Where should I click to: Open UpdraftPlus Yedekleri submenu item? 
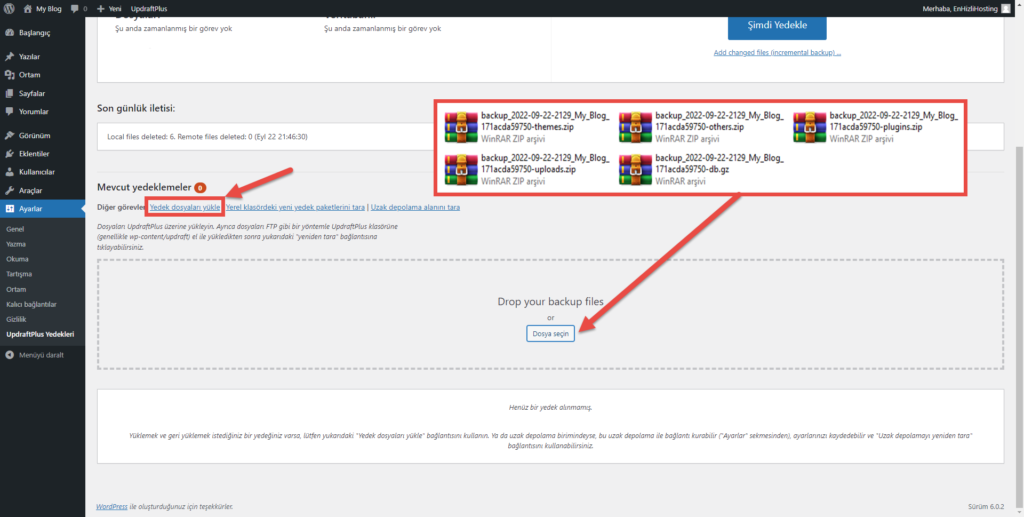[x=40, y=334]
